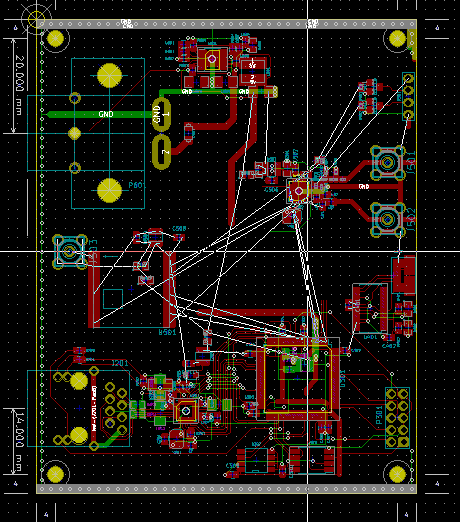Click the GND label between J501 and J502
Image resolution: width=460 pixels, height=522 pixels.
364,186
